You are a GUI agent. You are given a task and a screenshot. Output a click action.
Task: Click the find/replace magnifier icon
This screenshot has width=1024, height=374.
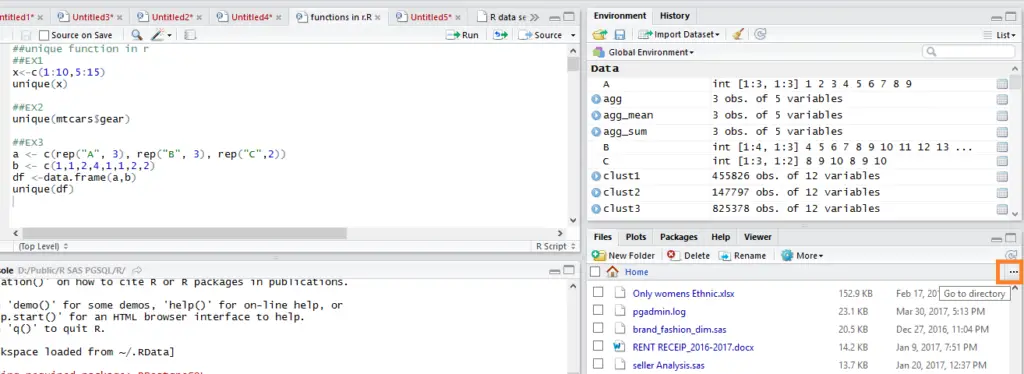click(x=136, y=35)
